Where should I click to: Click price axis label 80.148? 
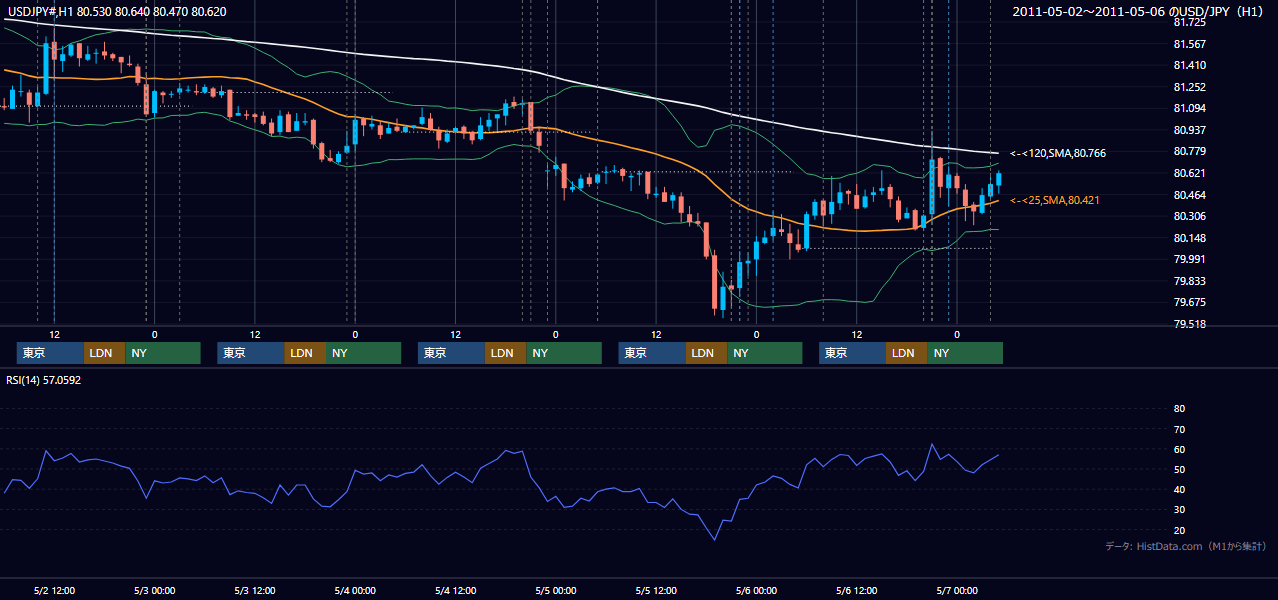pos(1189,238)
